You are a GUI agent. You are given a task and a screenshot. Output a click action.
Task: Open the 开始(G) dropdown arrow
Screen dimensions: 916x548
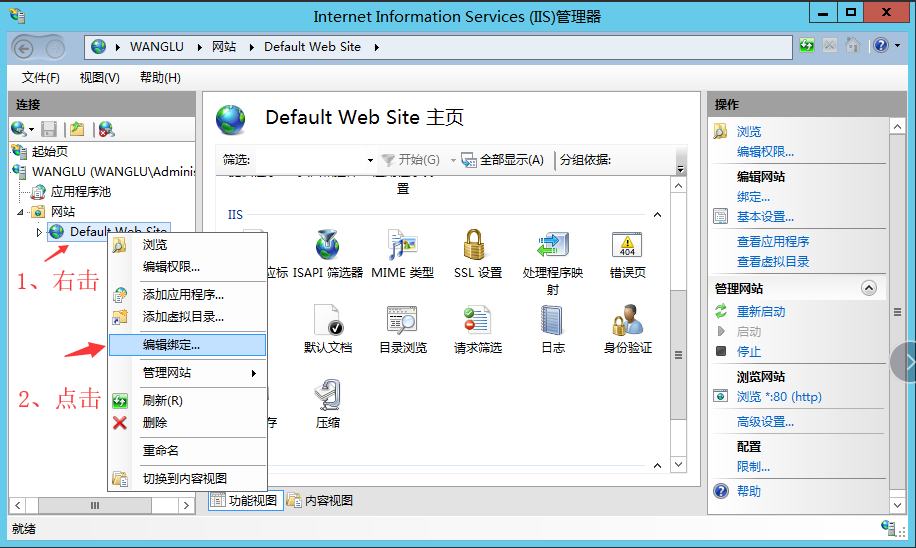[x=453, y=160]
